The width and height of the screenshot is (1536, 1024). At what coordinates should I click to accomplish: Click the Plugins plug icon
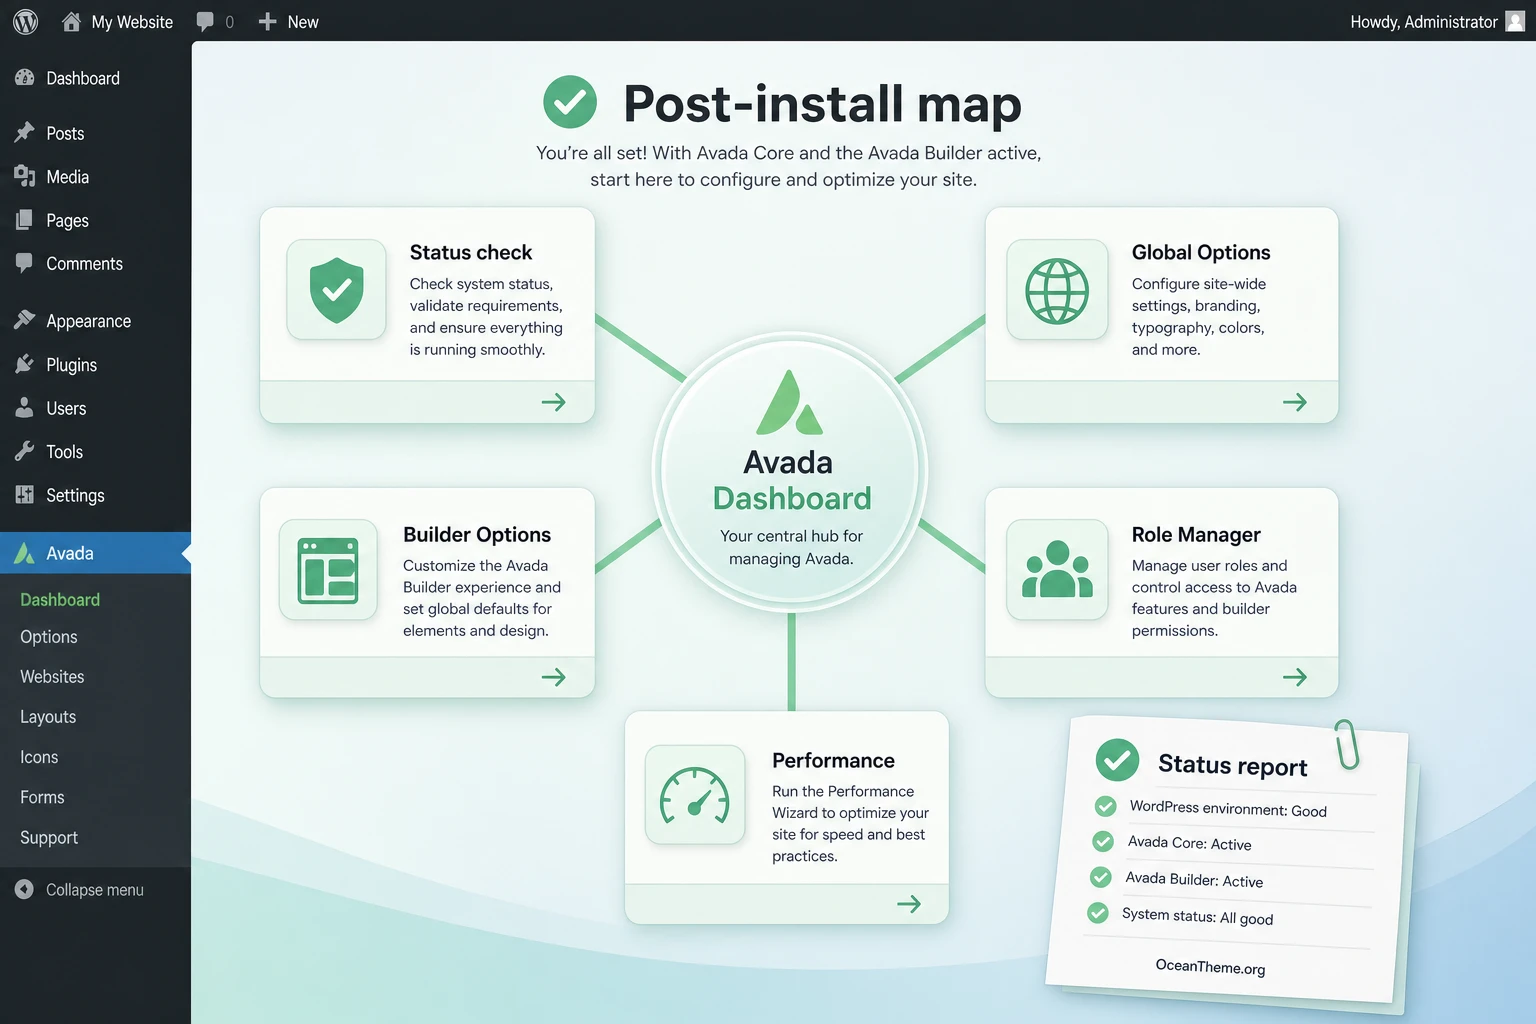(25, 365)
